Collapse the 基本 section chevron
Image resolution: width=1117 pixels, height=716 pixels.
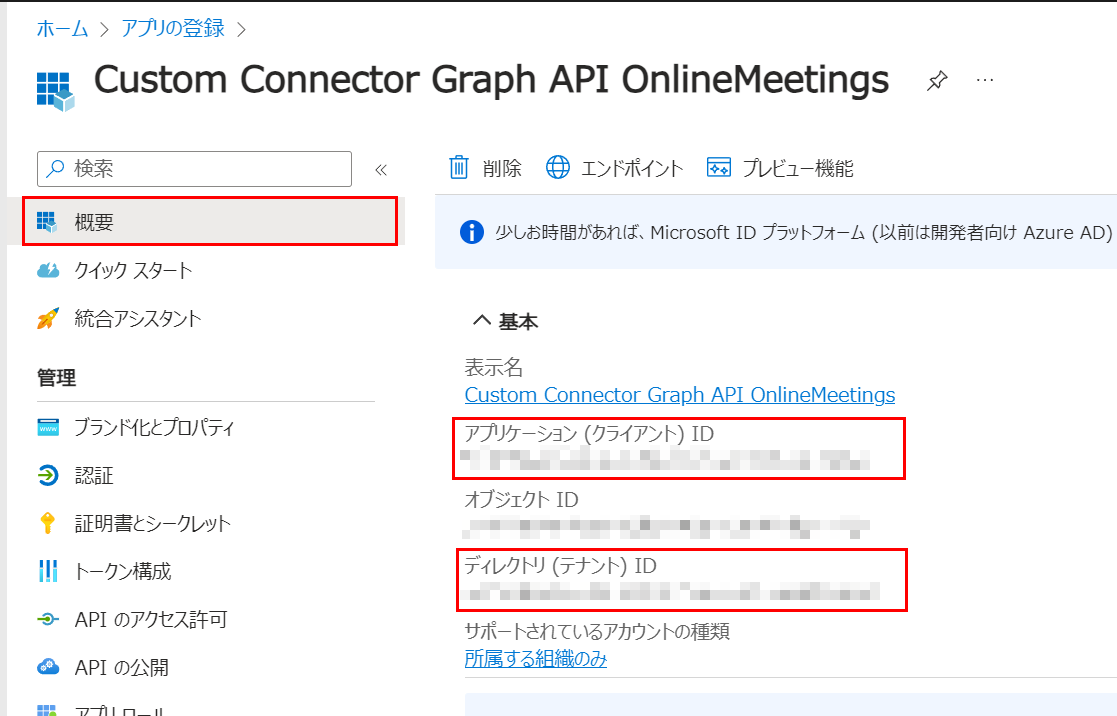[x=482, y=321]
